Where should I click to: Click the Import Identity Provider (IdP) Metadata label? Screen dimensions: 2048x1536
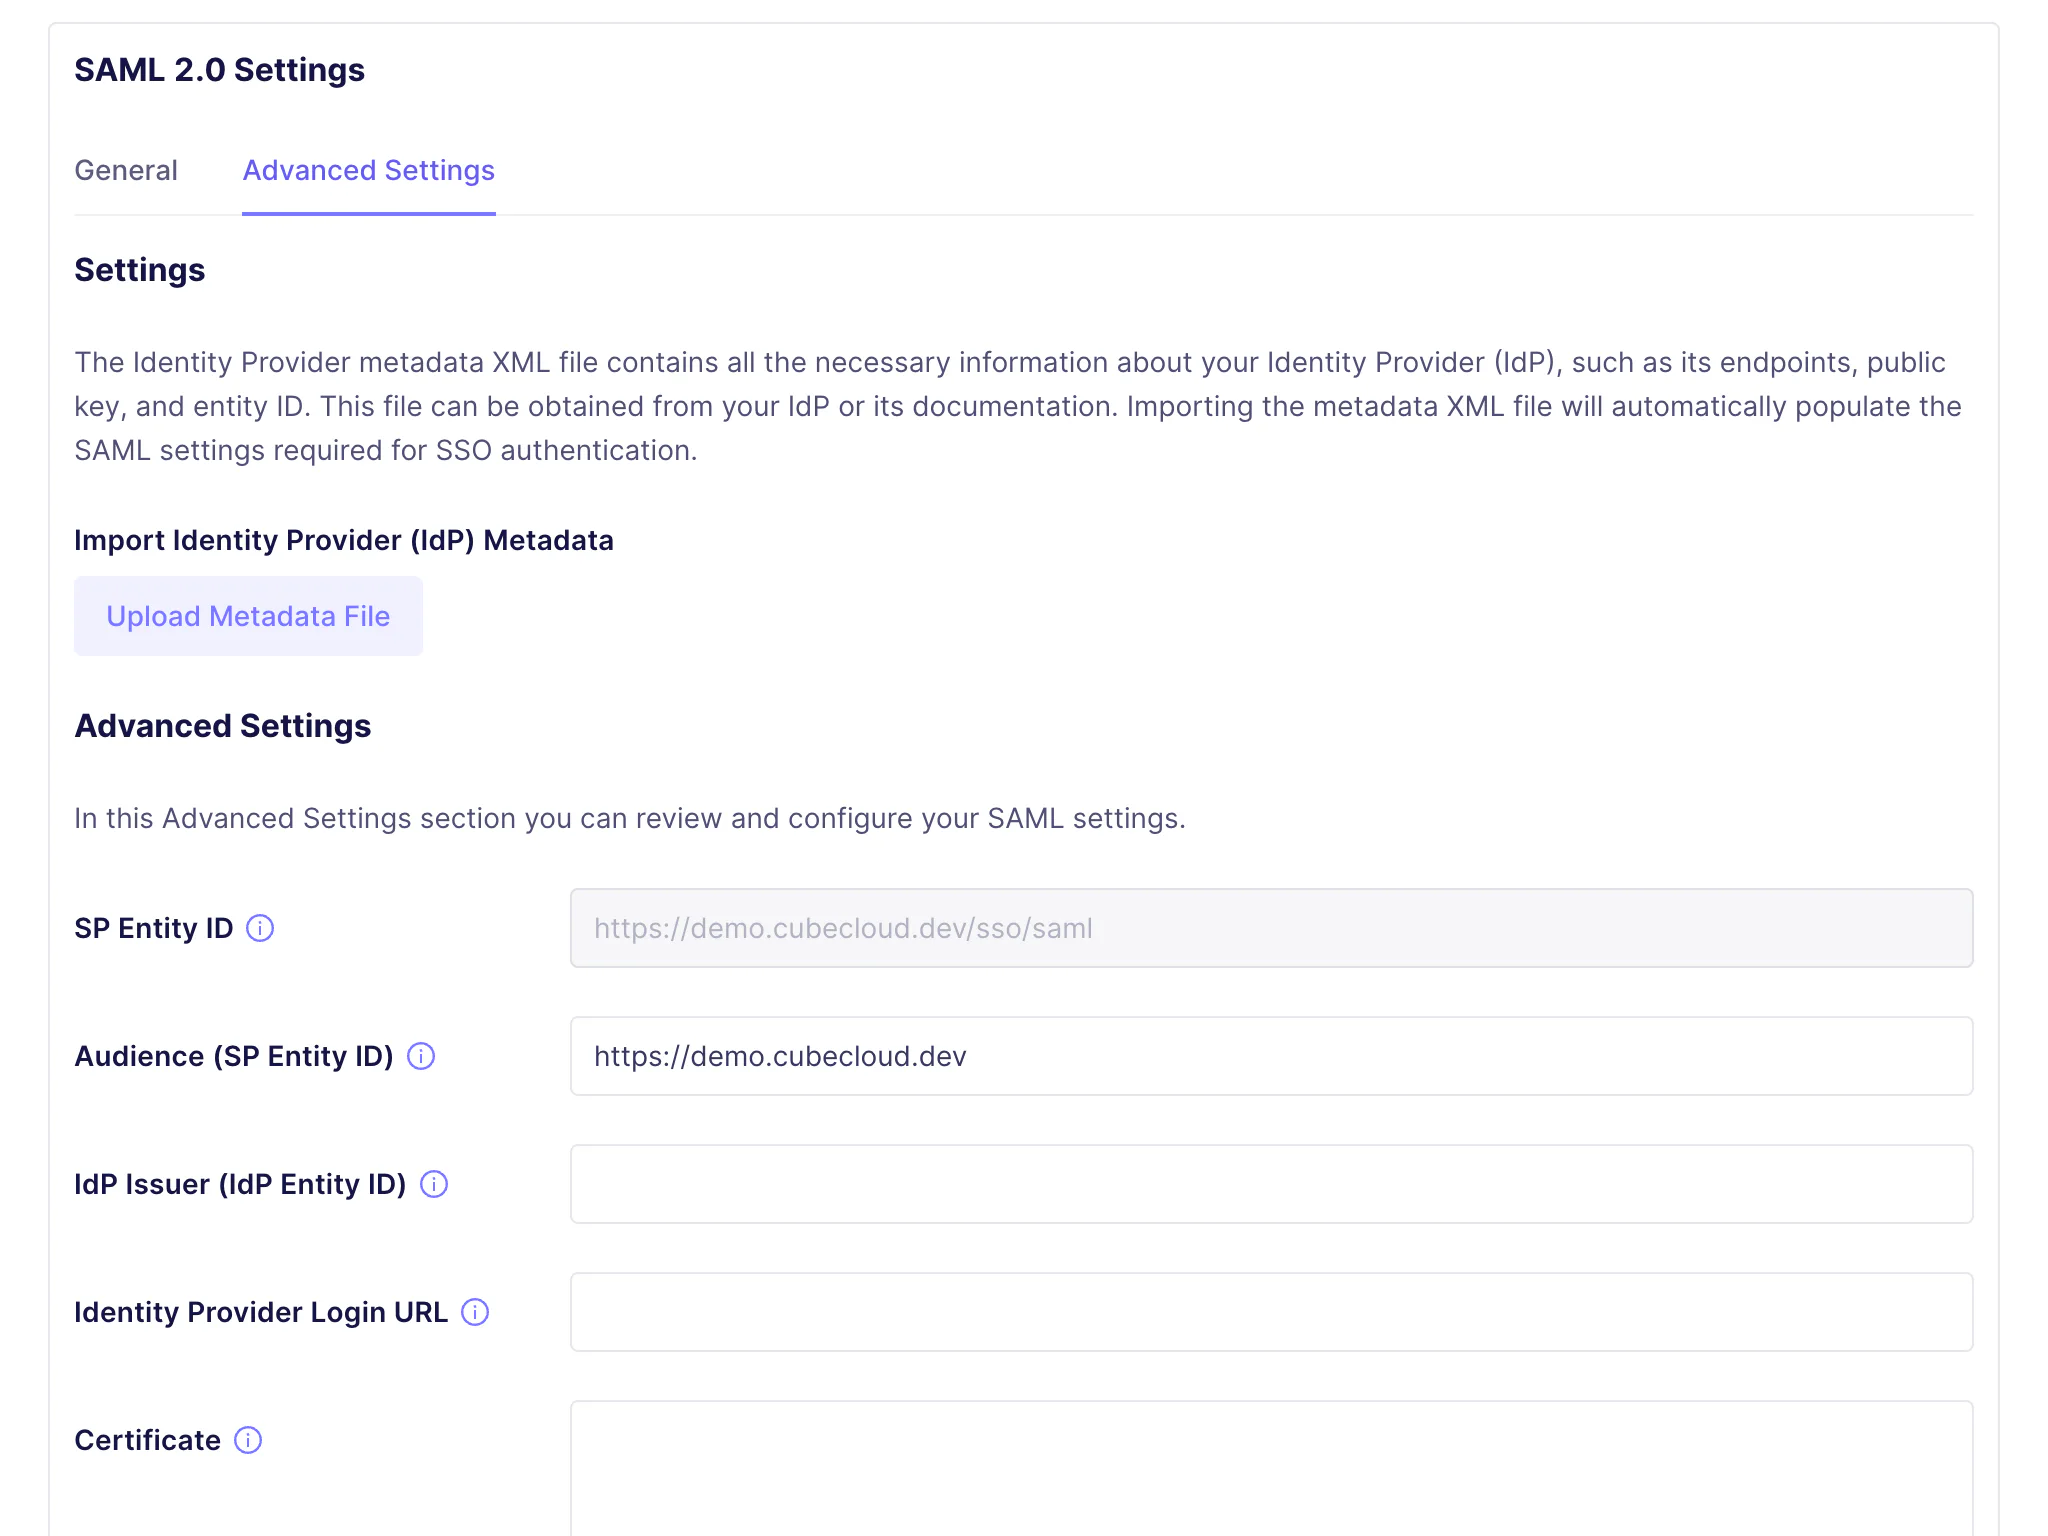(x=343, y=540)
